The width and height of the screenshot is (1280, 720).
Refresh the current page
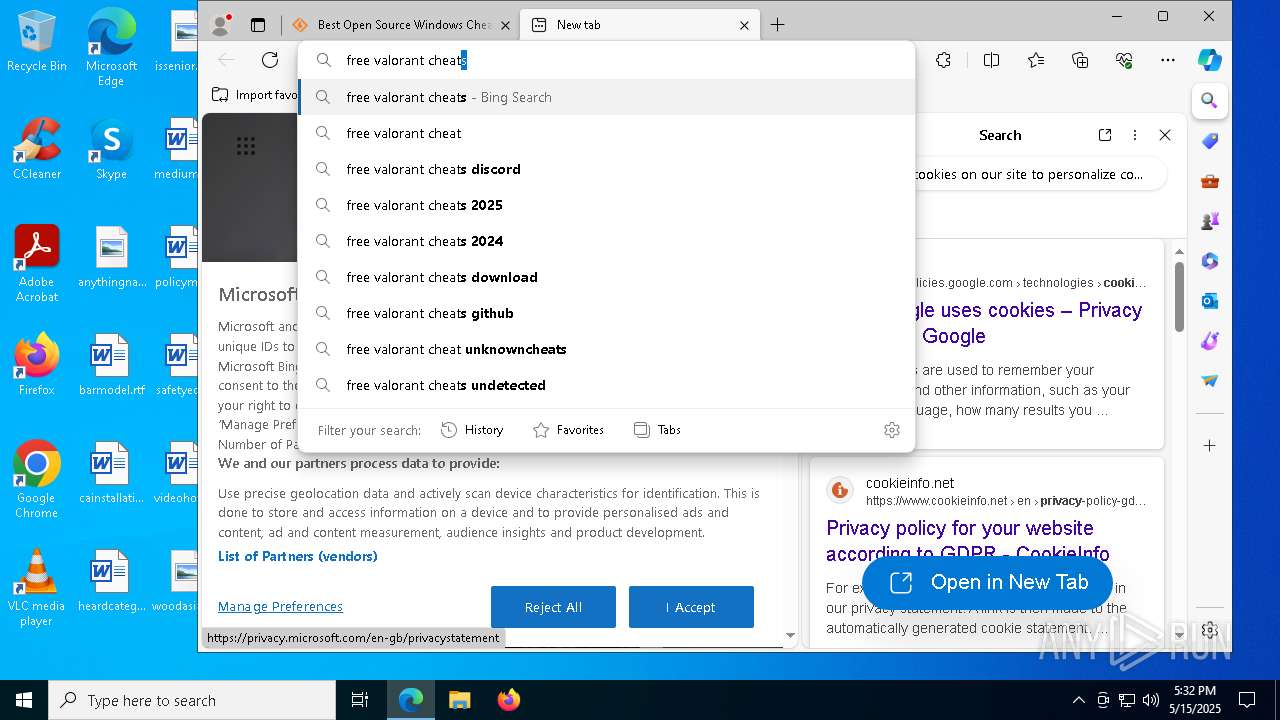(x=269, y=60)
